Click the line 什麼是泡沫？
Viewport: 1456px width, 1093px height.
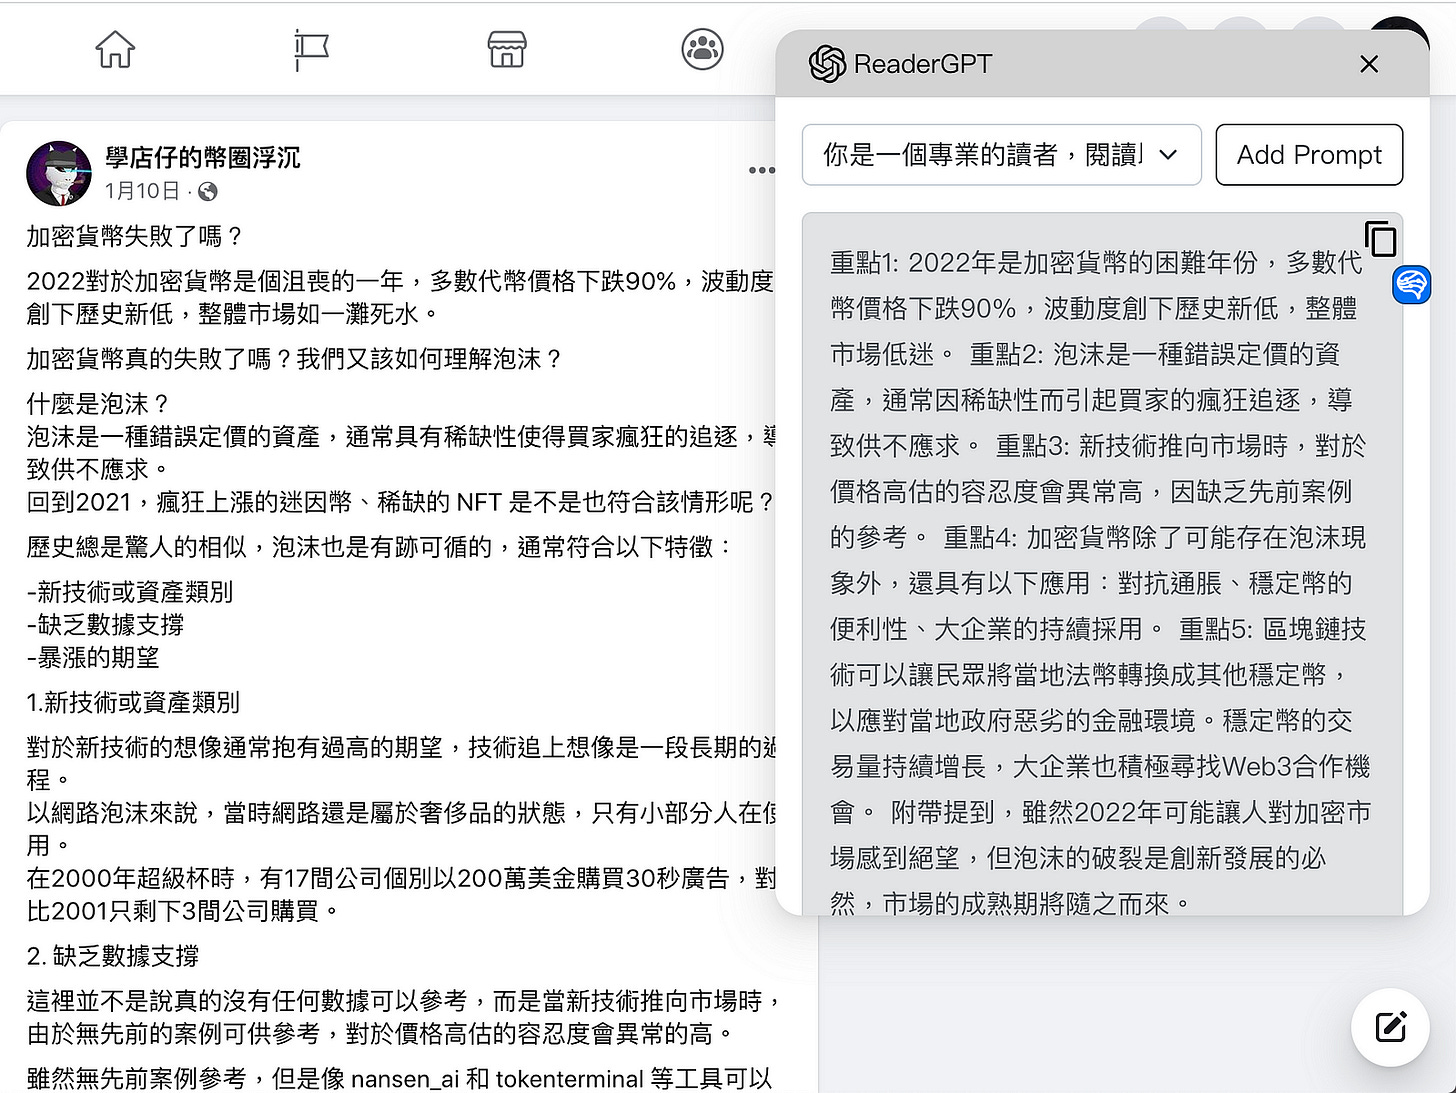coord(99,404)
